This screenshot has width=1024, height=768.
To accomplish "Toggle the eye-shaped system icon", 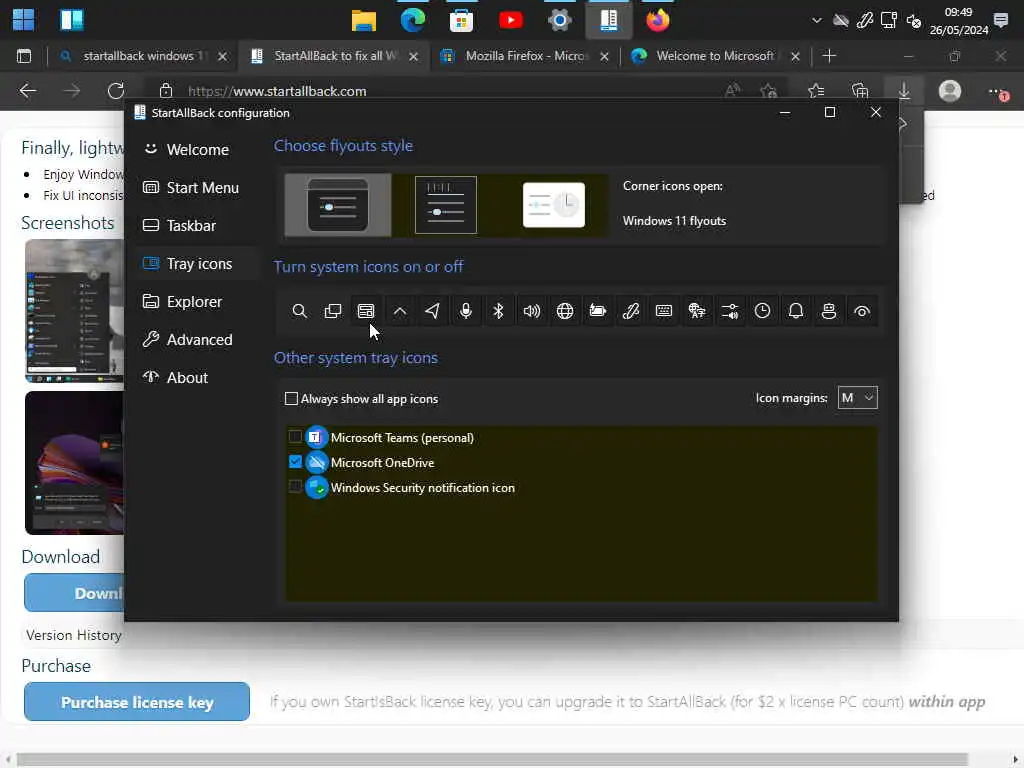I will pyautogui.click(x=862, y=311).
